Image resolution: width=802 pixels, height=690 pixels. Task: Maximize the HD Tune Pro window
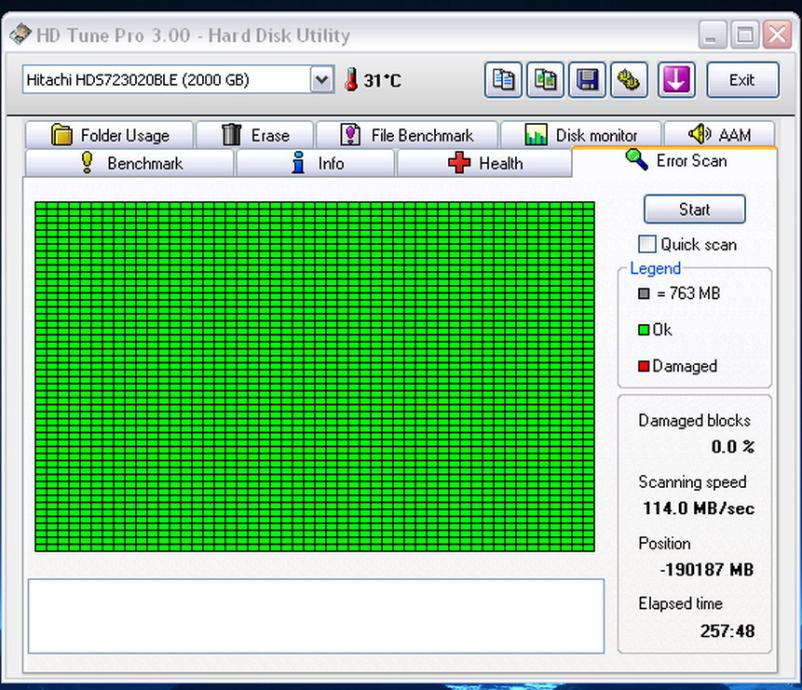[x=745, y=35]
